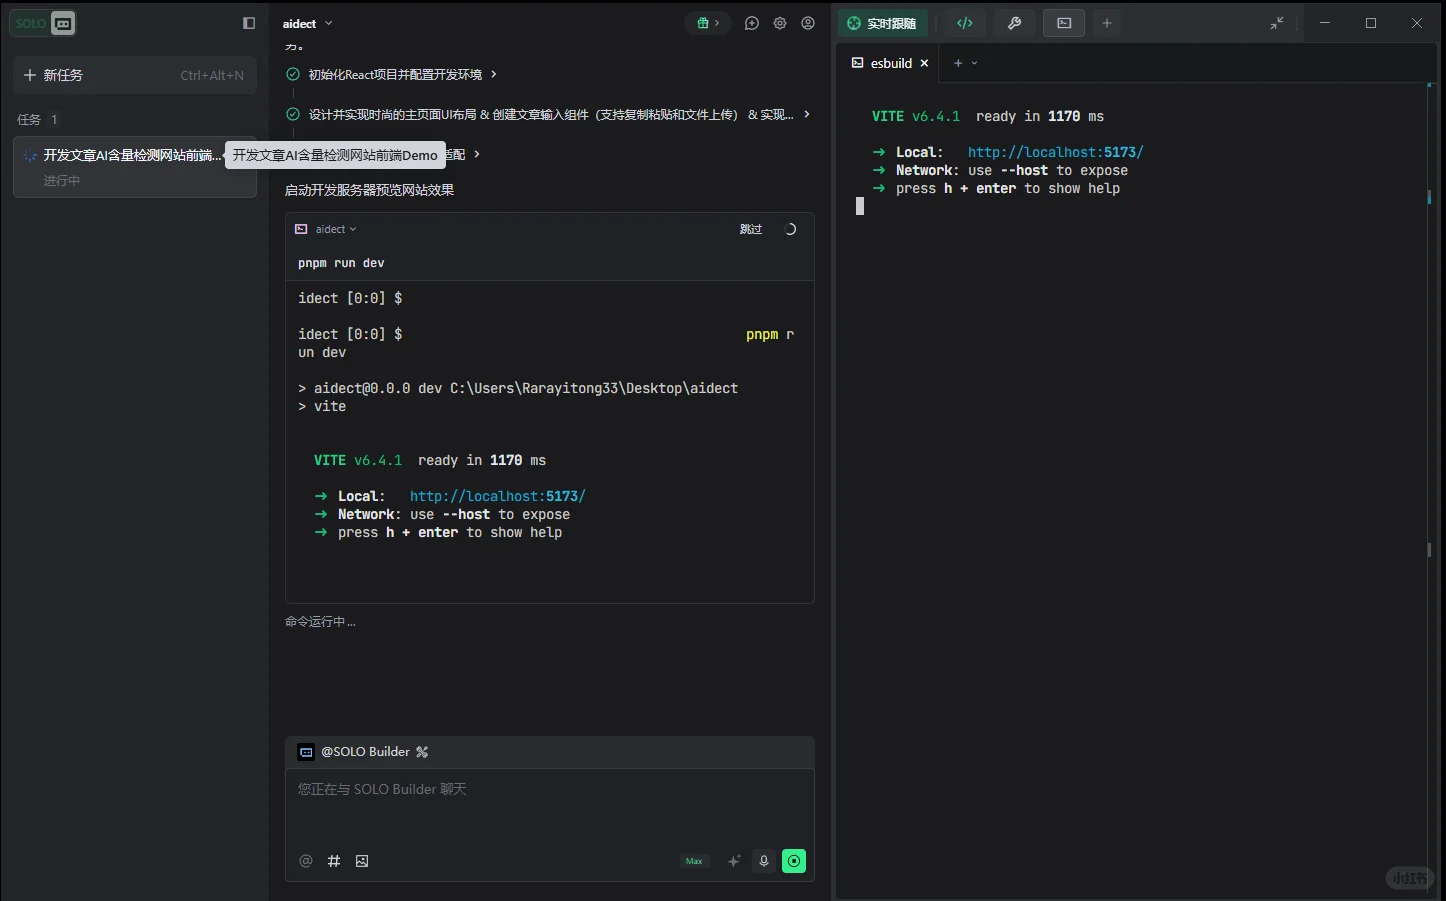Viewport: 1446px width, 901px height.
Task: Open SOLO Builder tools configuration icon
Action: click(x=422, y=752)
